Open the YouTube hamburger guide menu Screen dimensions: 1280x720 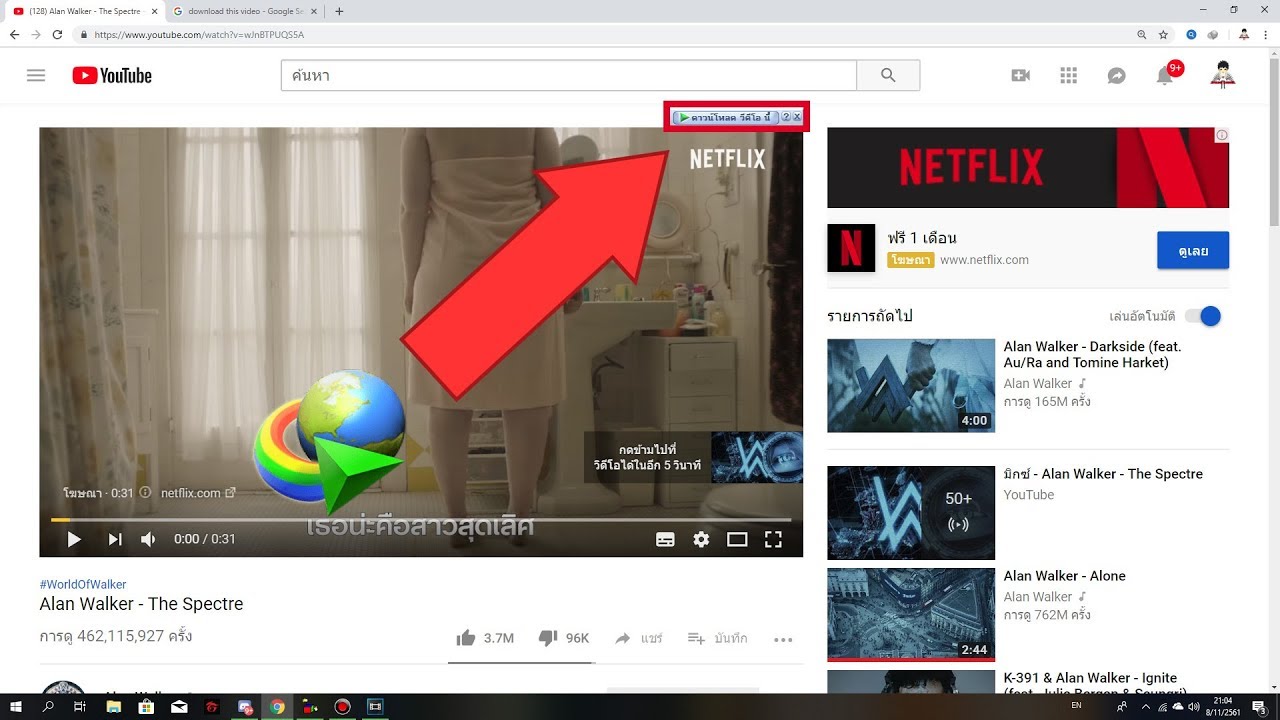(36, 75)
